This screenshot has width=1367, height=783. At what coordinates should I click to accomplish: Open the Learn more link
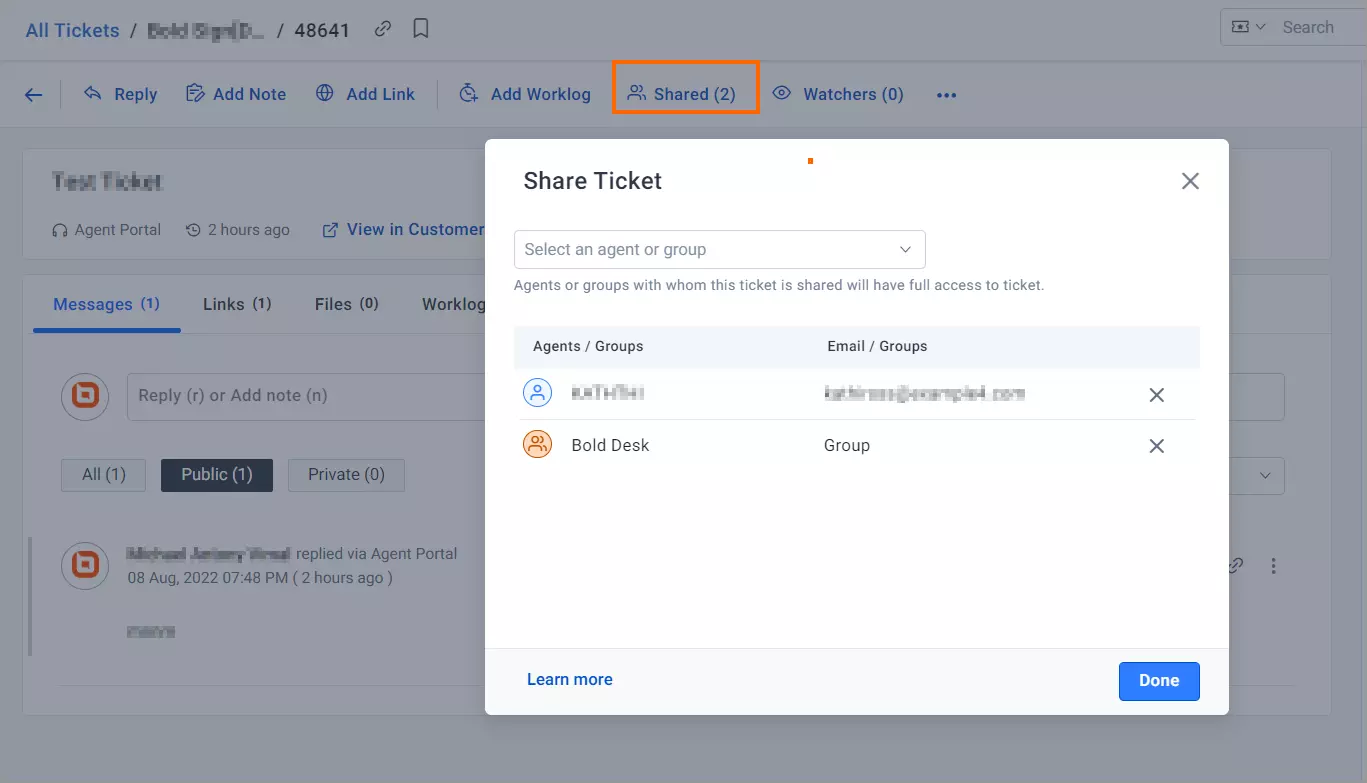coord(569,680)
